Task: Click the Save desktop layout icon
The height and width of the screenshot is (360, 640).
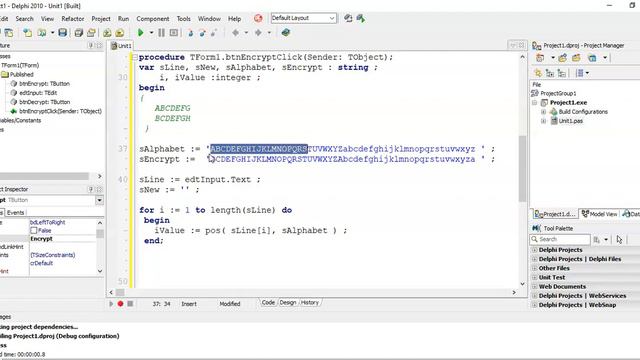Action: tap(348, 18)
